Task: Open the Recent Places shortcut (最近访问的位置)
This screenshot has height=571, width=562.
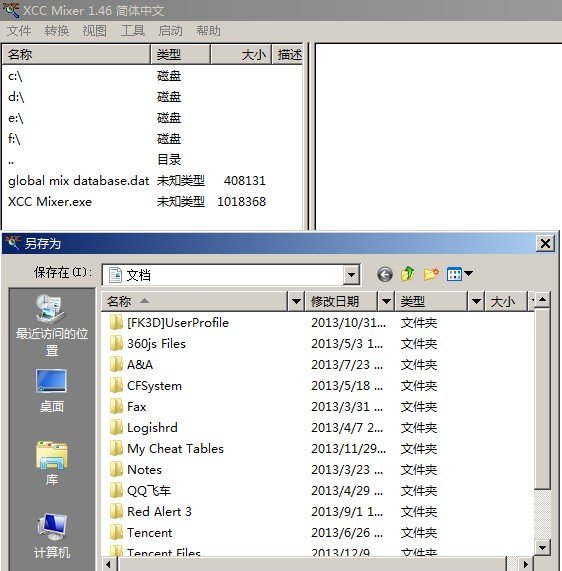Action: coord(52,326)
